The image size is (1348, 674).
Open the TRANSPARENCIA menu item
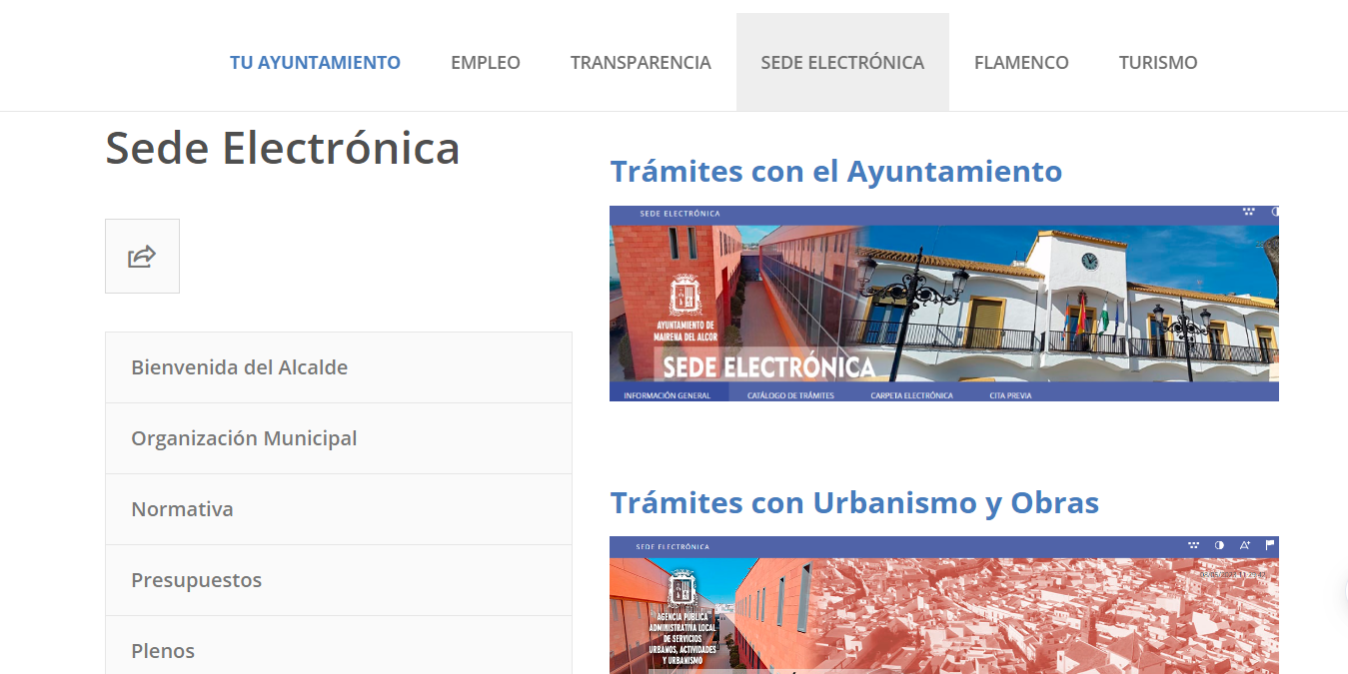click(x=640, y=62)
